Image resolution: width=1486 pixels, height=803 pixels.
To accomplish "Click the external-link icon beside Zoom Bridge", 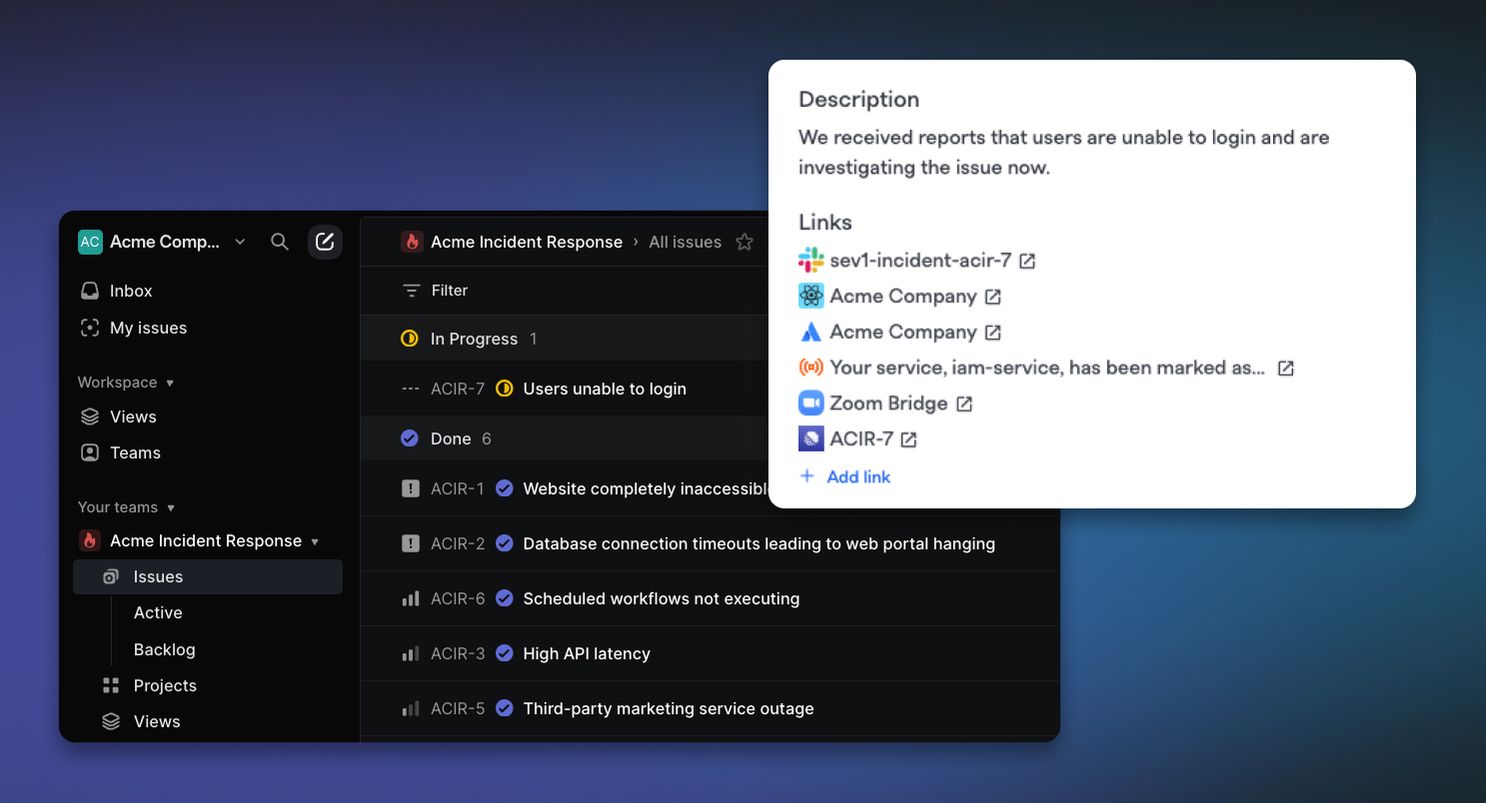I will (x=964, y=404).
